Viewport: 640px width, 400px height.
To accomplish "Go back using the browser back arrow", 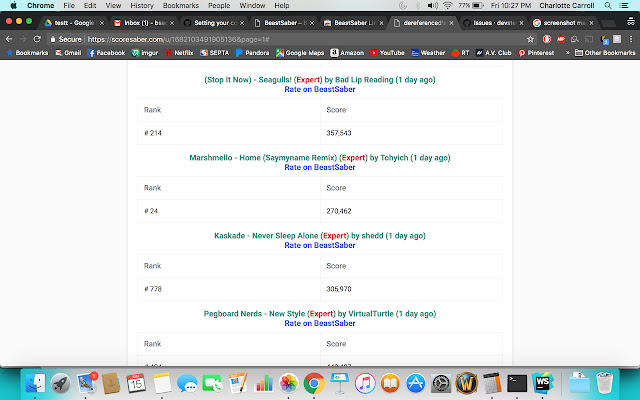I will pyautogui.click(x=9, y=39).
